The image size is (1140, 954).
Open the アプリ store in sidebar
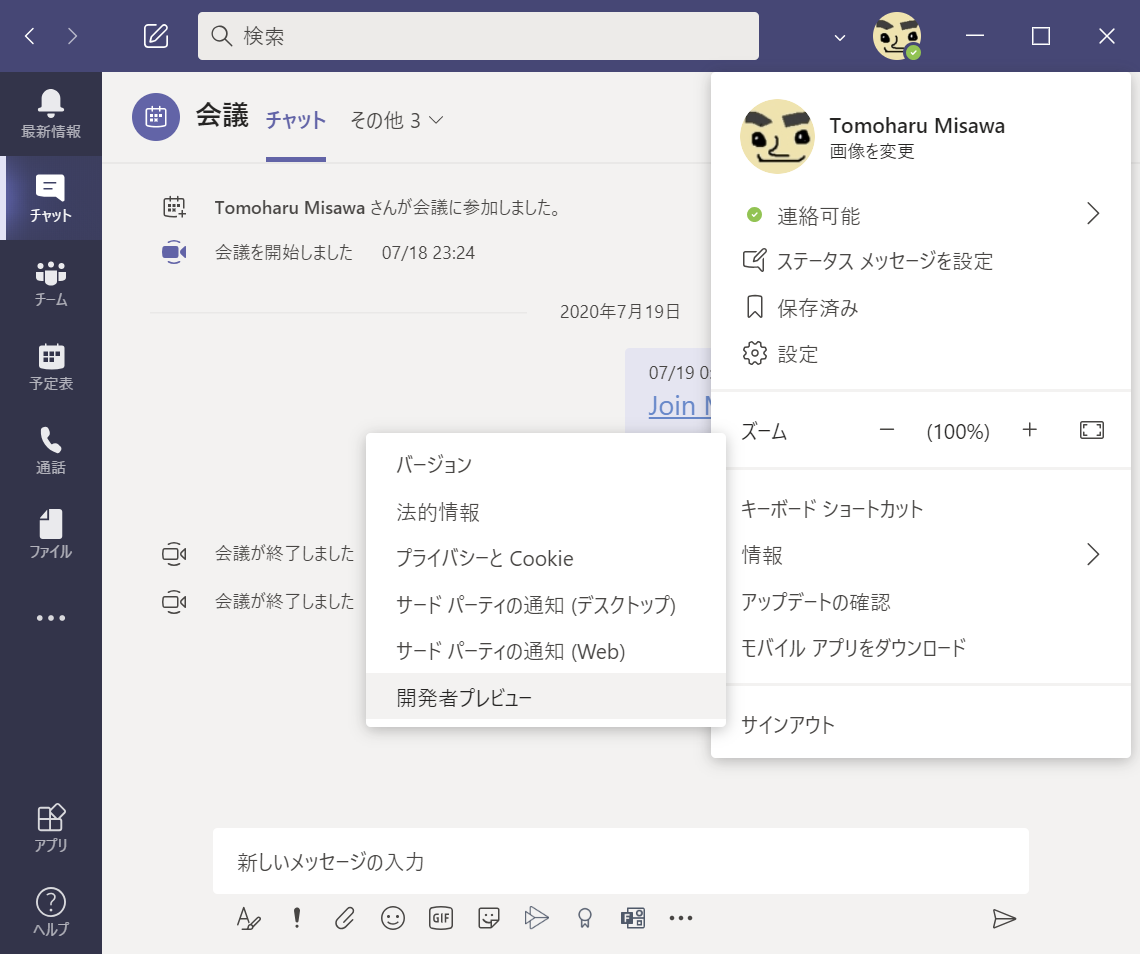pyautogui.click(x=51, y=827)
